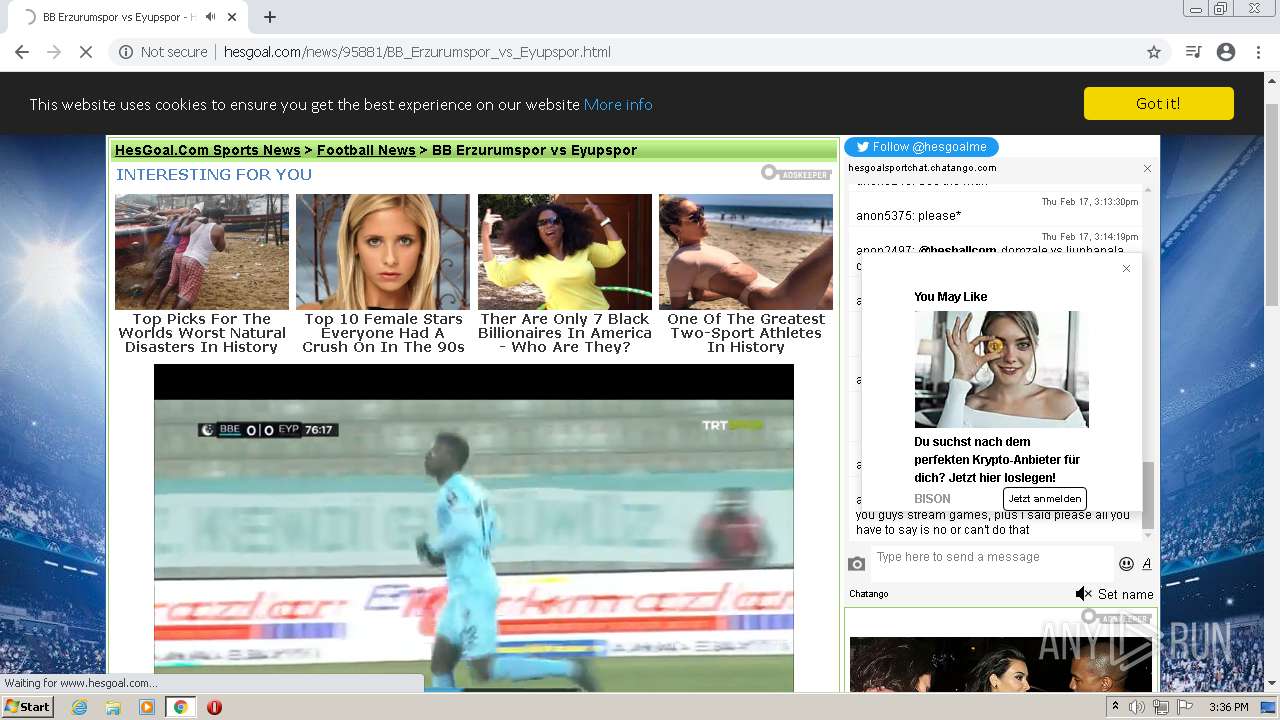The width and height of the screenshot is (1280, 720).
Task: Click the anon5375: please* message
Action: click(x=908, y=216)
